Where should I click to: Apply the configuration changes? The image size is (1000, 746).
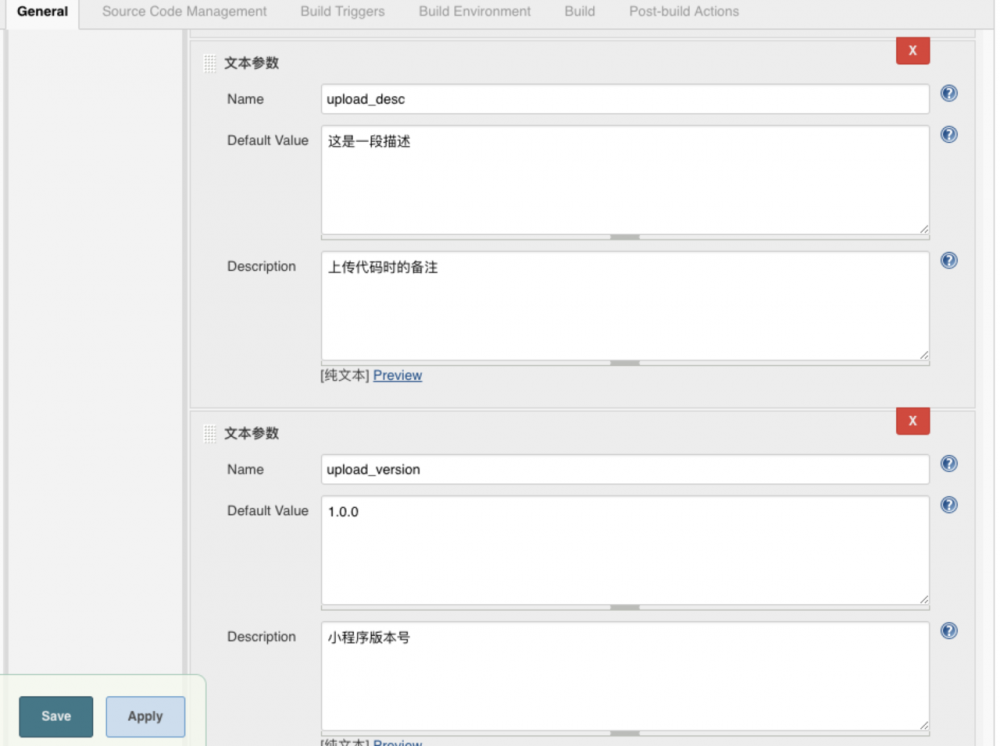coord(145,716)
